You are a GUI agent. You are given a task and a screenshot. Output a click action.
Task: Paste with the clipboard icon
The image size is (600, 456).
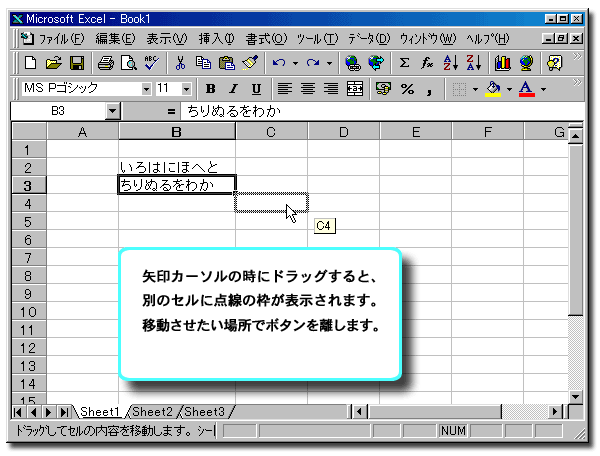click(227, 63)
